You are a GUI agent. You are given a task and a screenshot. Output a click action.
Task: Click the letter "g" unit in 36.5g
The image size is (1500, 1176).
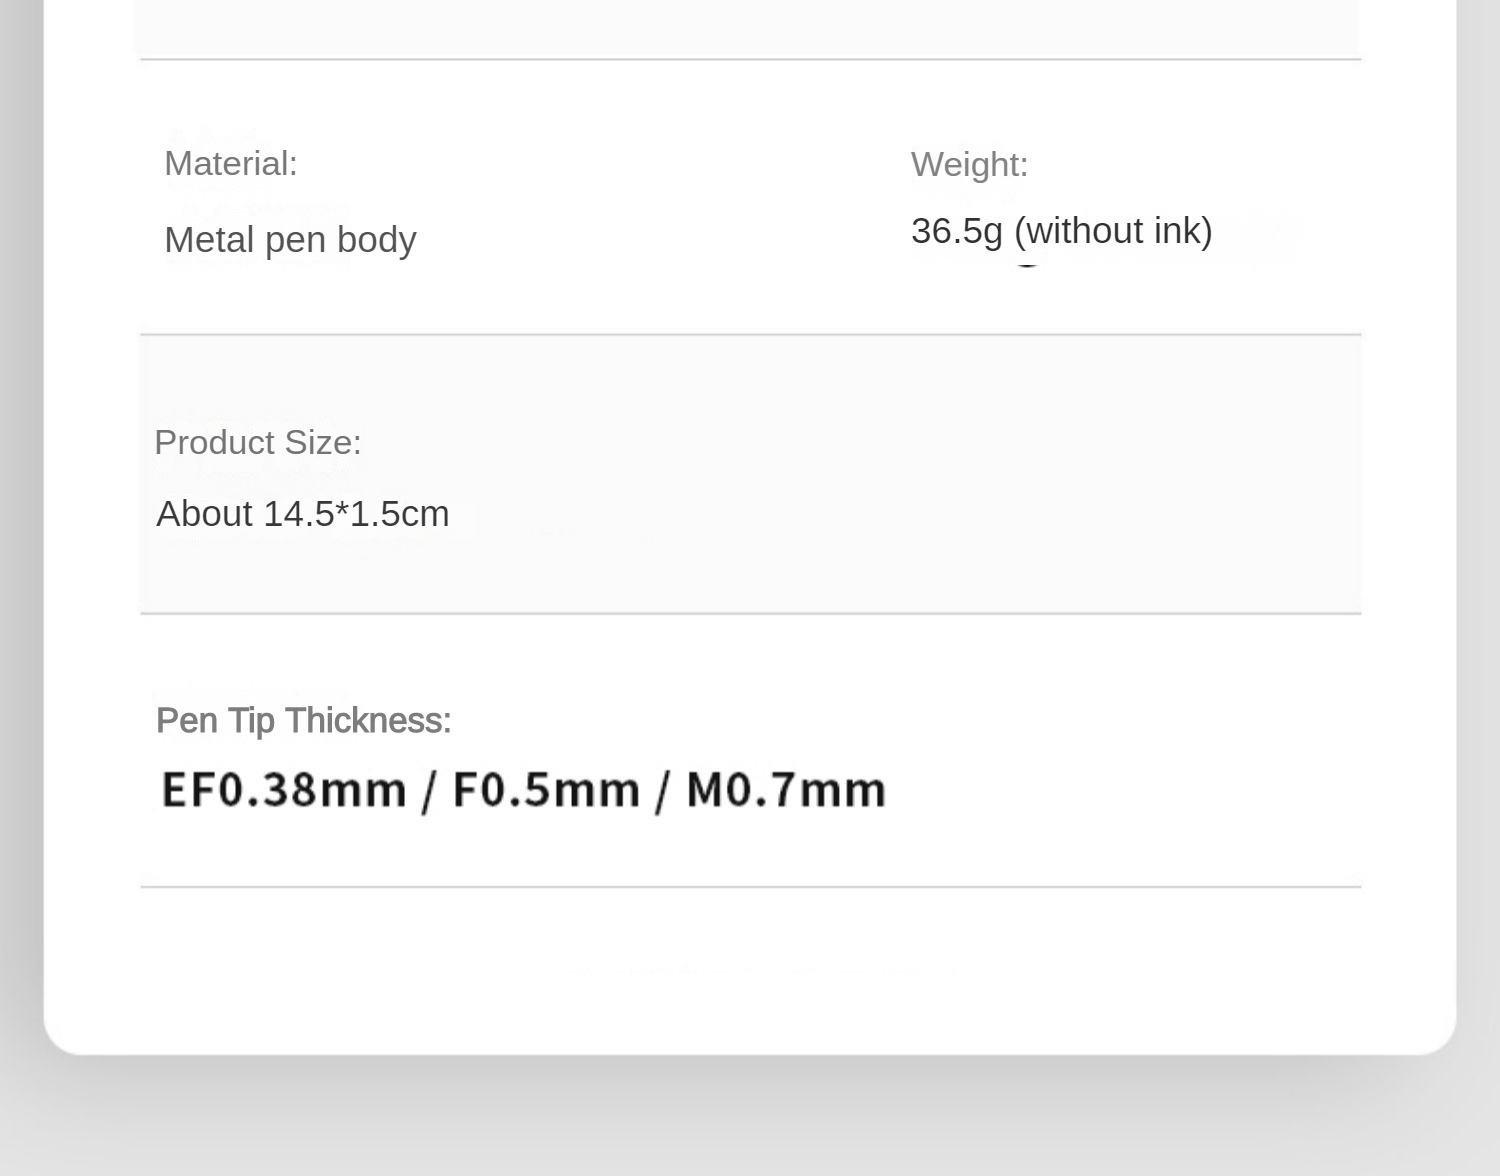click(x=991, y=233)
